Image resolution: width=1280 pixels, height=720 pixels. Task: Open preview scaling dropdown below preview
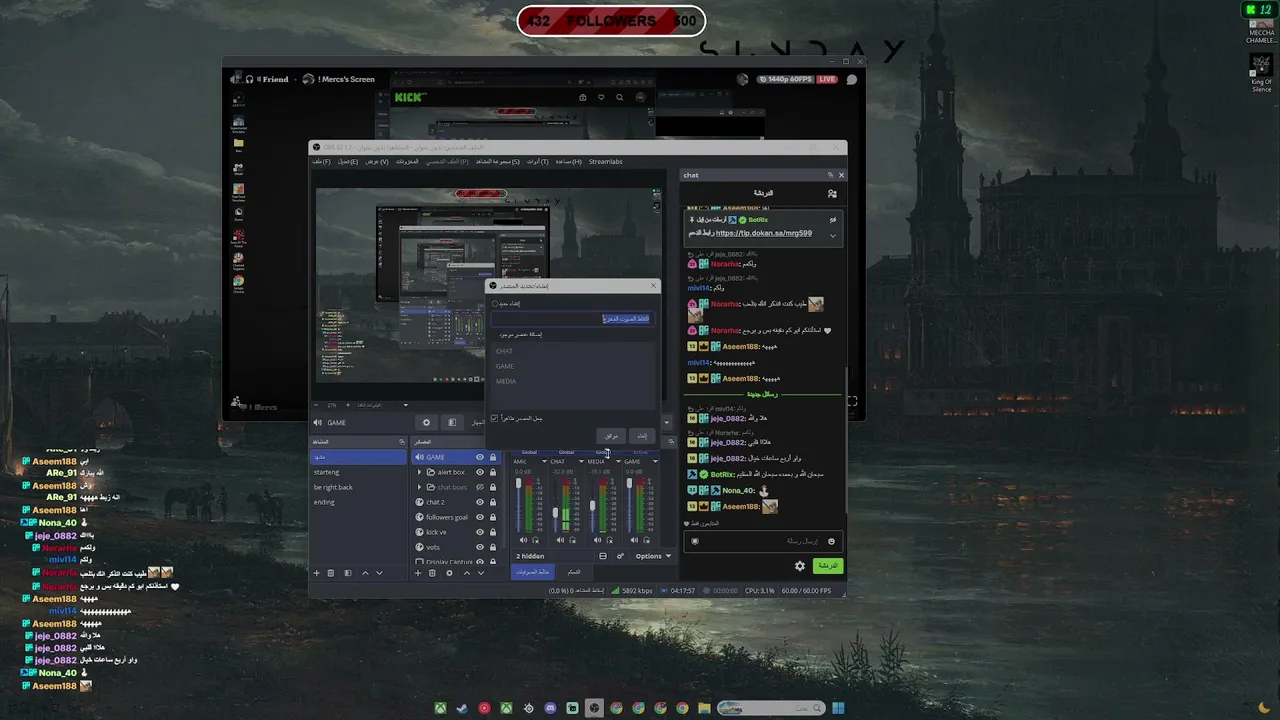(x=406, y=405)
